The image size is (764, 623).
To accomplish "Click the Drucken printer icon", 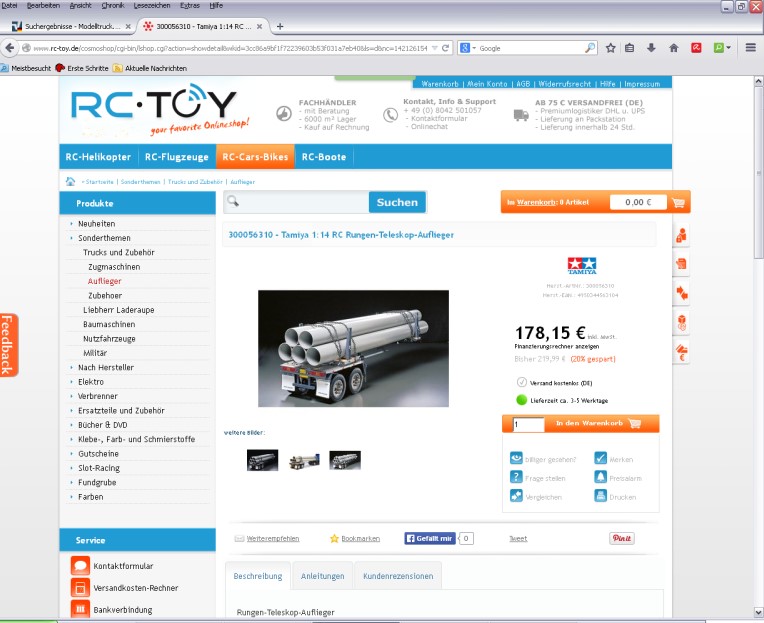I will (x=600, y=496).
